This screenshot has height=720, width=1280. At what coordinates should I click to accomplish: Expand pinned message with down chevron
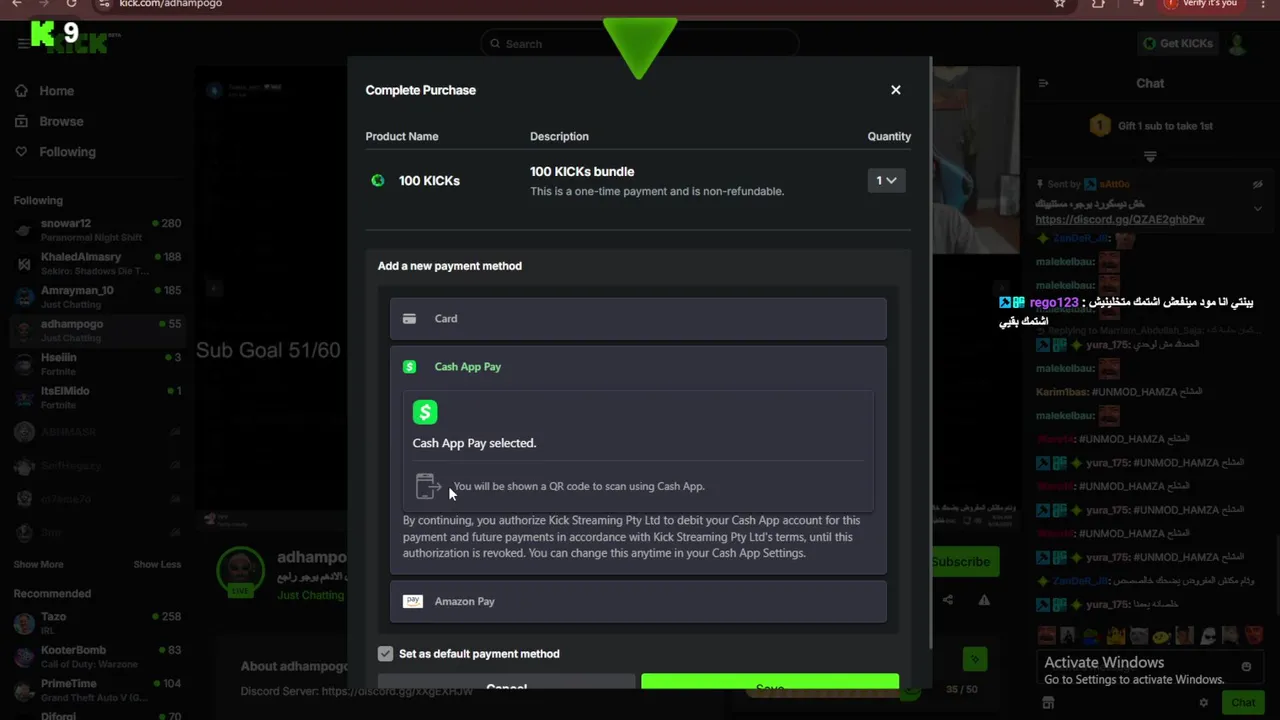point(1258,209)
